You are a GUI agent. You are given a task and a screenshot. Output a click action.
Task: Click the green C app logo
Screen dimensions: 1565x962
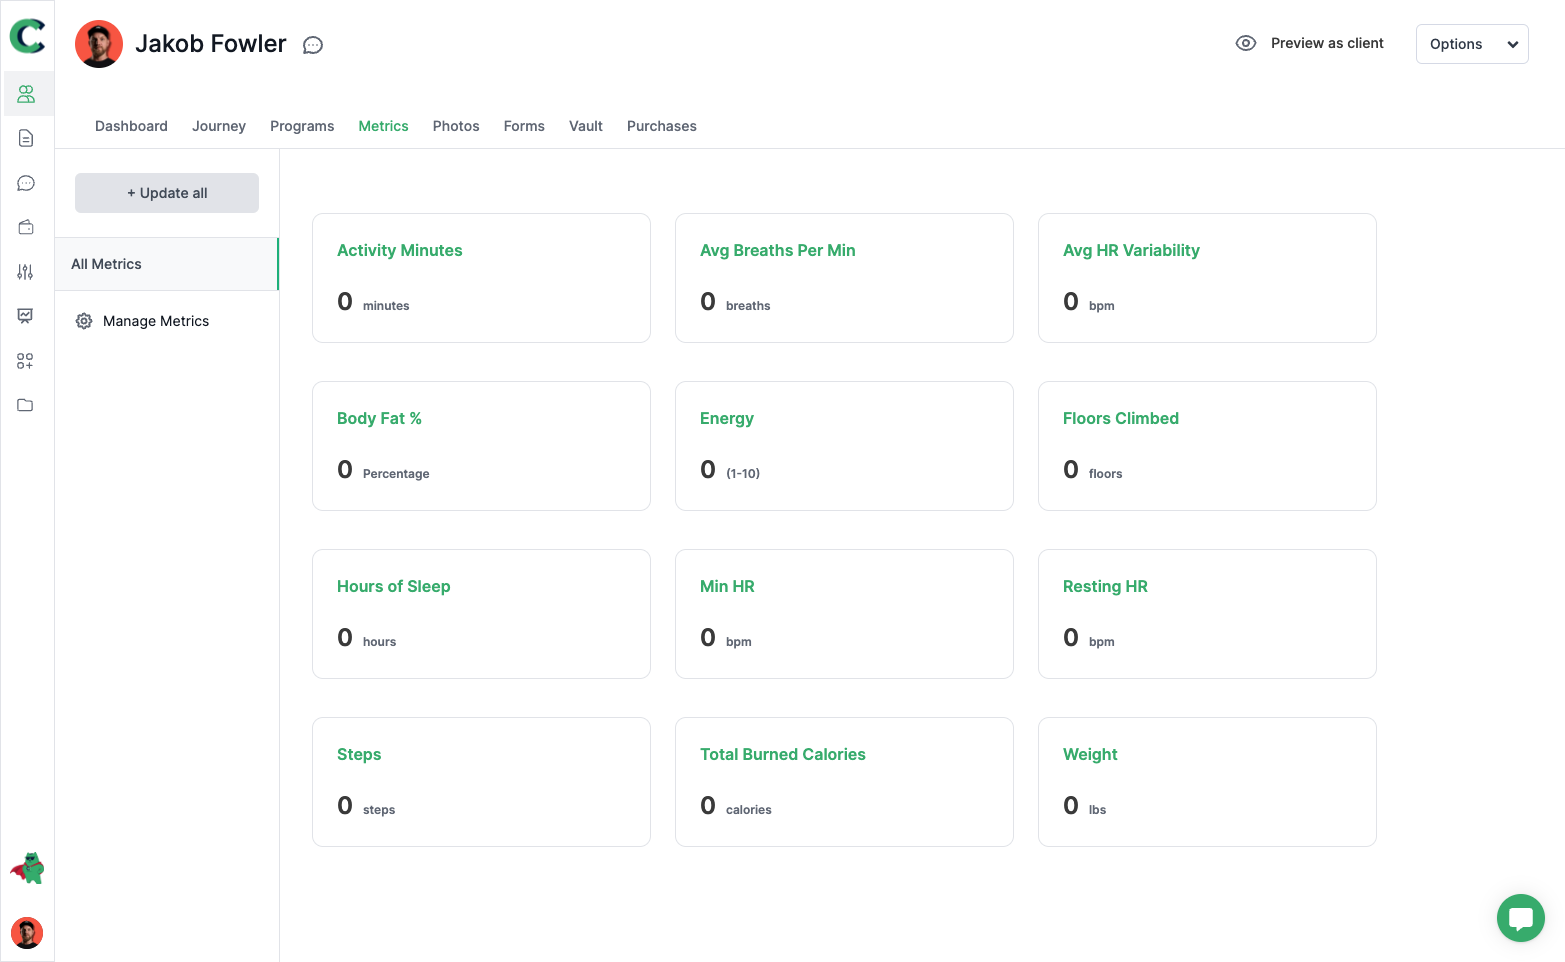[27, 37]
